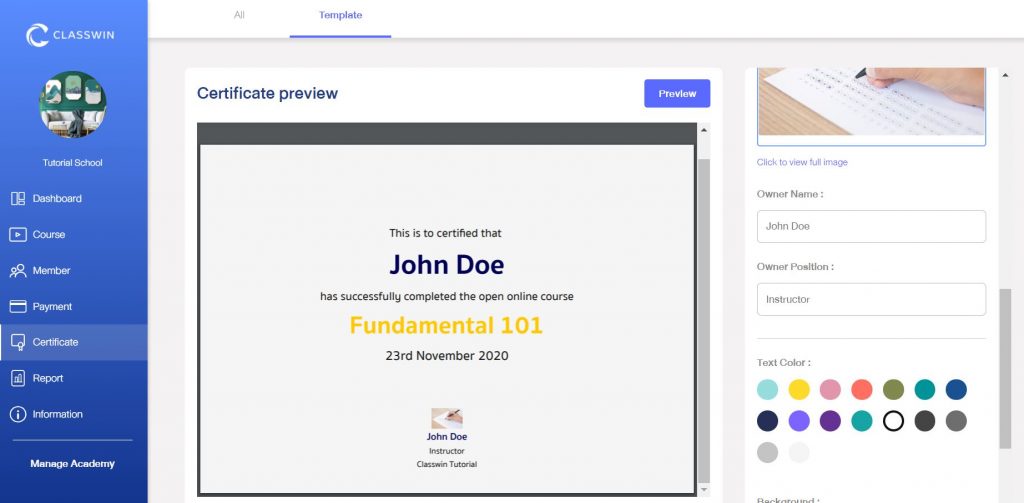Viewport: 1024px width, 503px height.
Task: Open Manage Academy in sidebar
Action: click(72, 464)
